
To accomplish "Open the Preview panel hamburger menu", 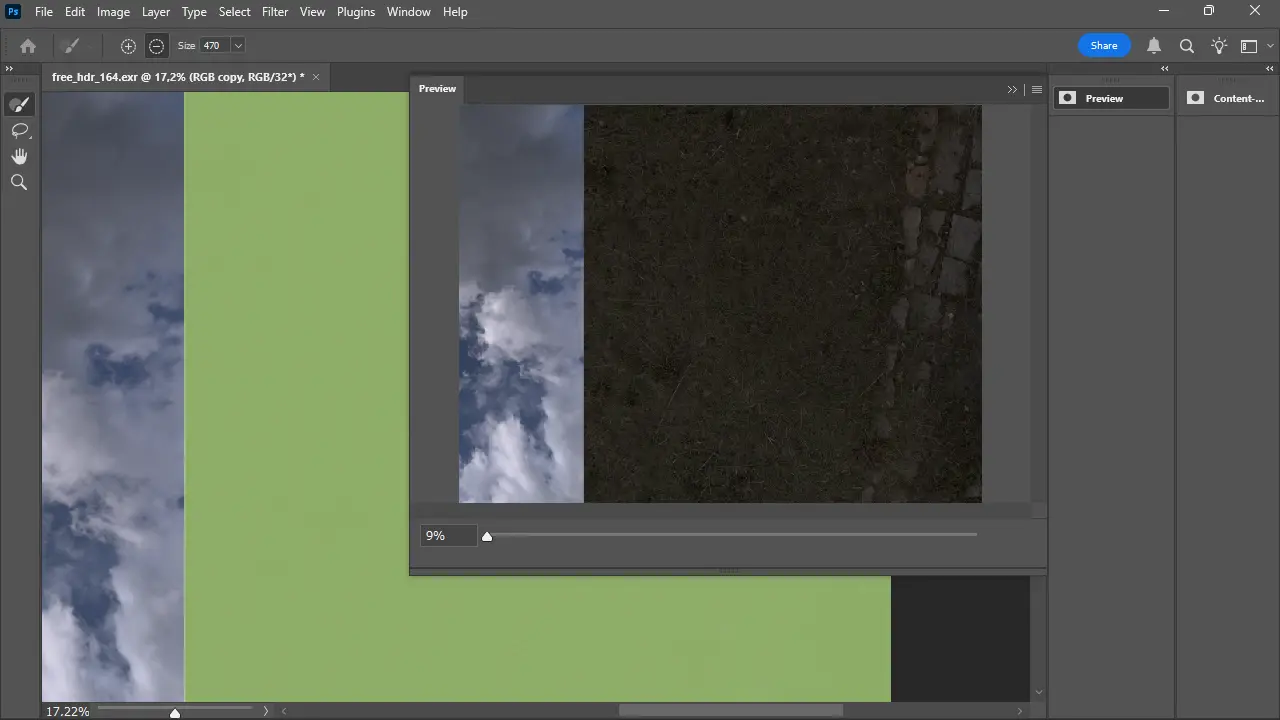I will 1037,89.
